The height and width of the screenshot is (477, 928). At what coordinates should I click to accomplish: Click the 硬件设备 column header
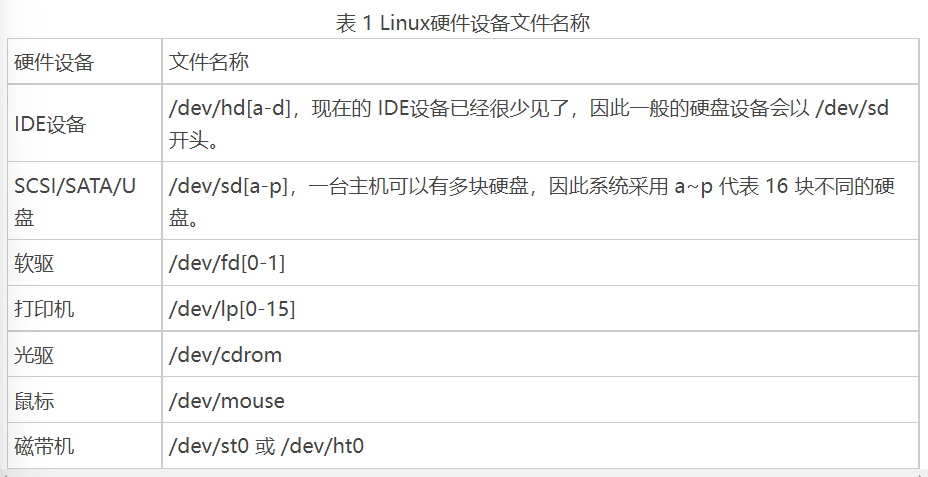coord(85,62)
